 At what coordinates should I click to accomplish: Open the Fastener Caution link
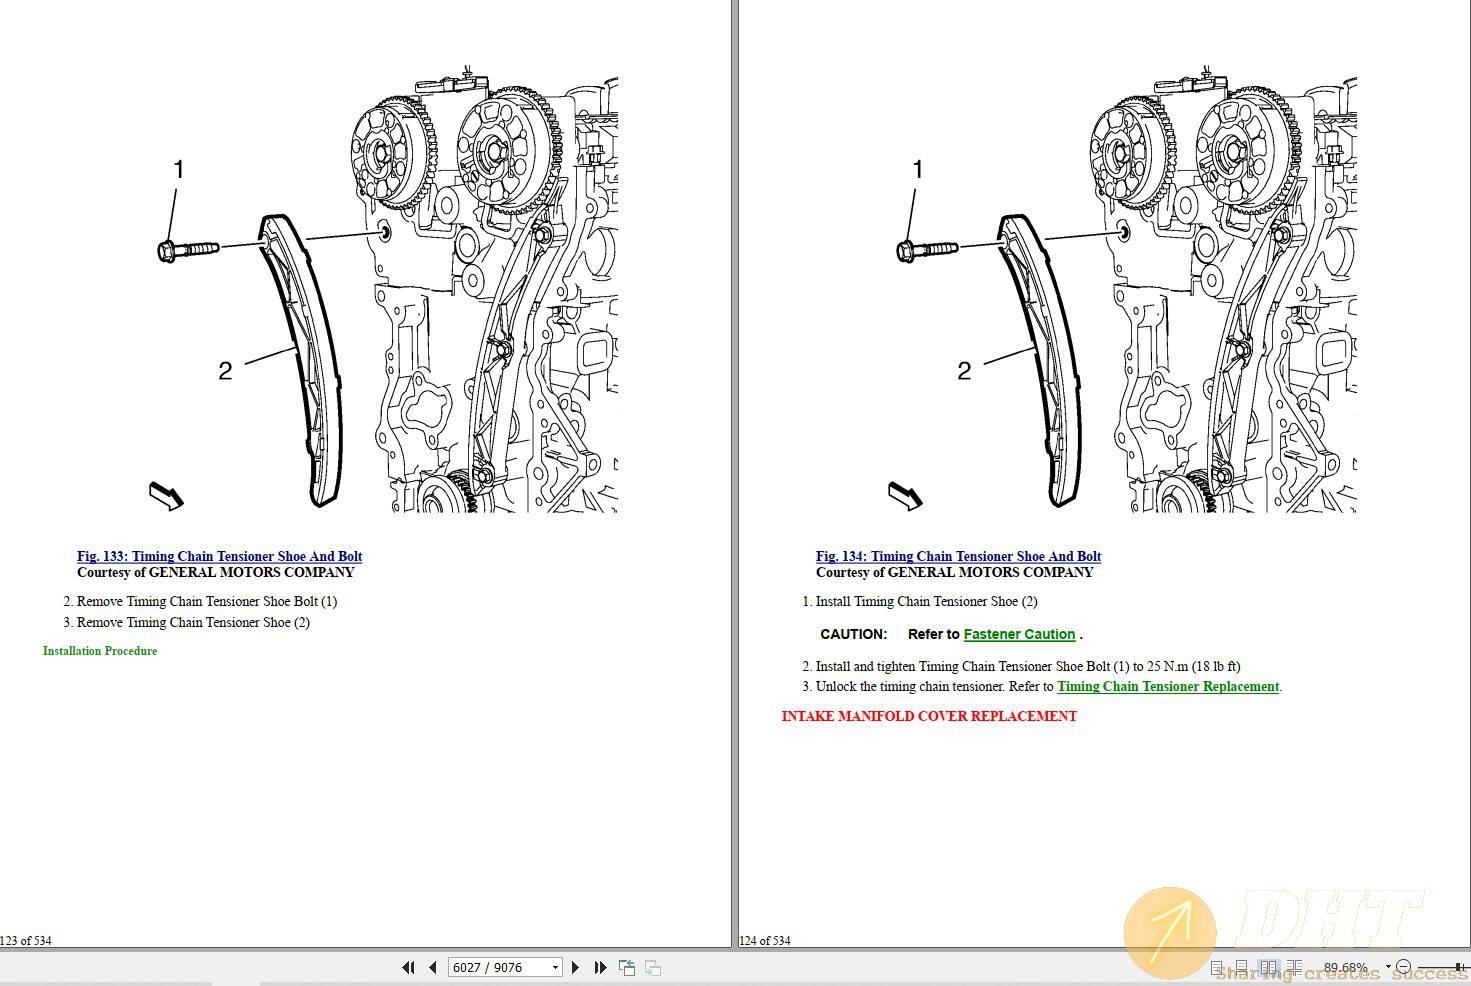(1019, 634)
